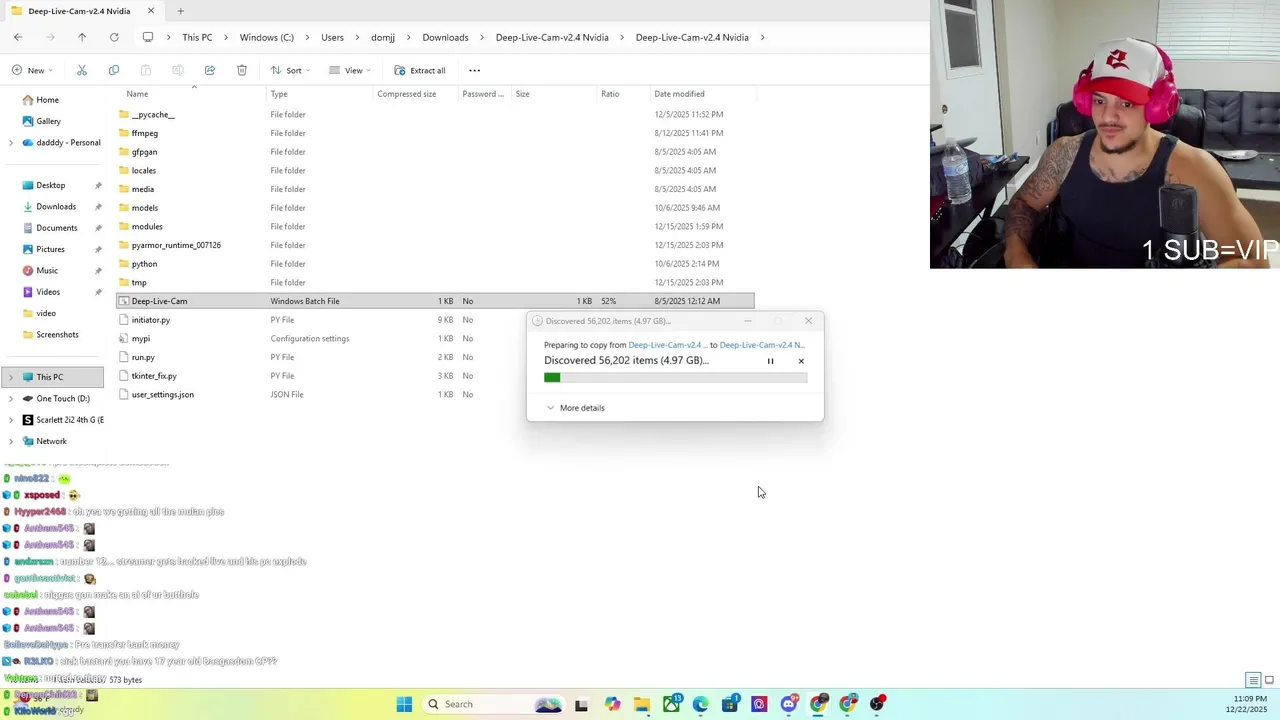Click the Share toolbar icon
The height and width of the screenshot is (720, 1280).
coord(210,70)
